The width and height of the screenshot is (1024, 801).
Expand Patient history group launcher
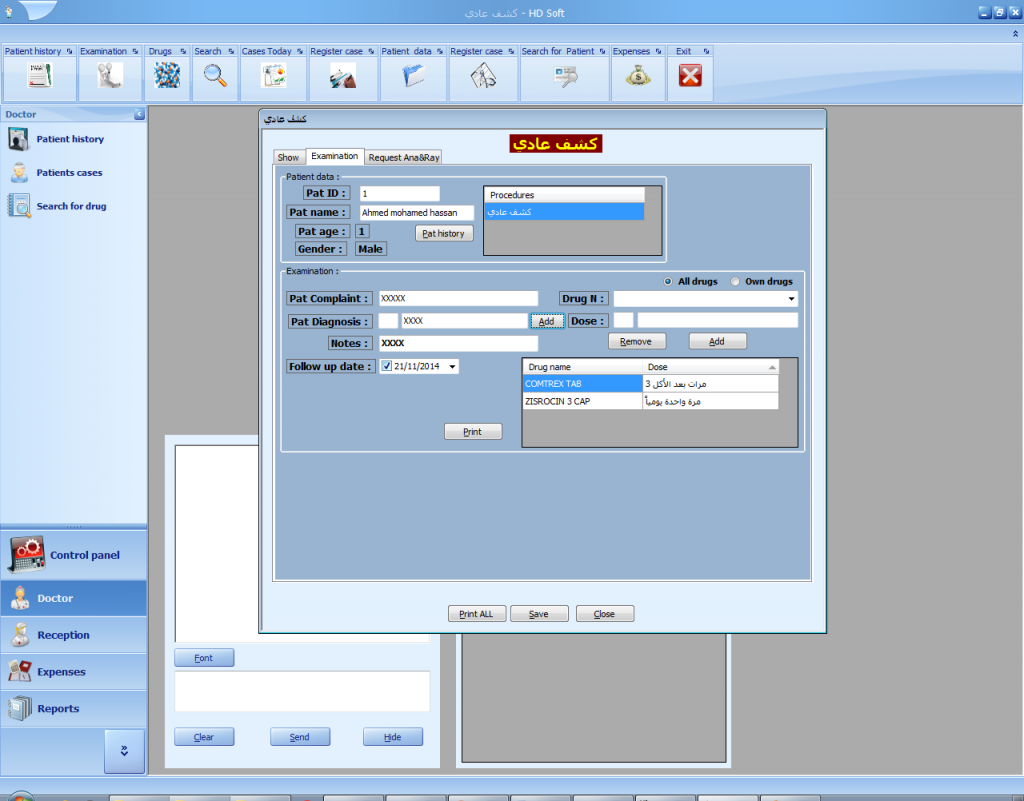(x=69, y=51)
